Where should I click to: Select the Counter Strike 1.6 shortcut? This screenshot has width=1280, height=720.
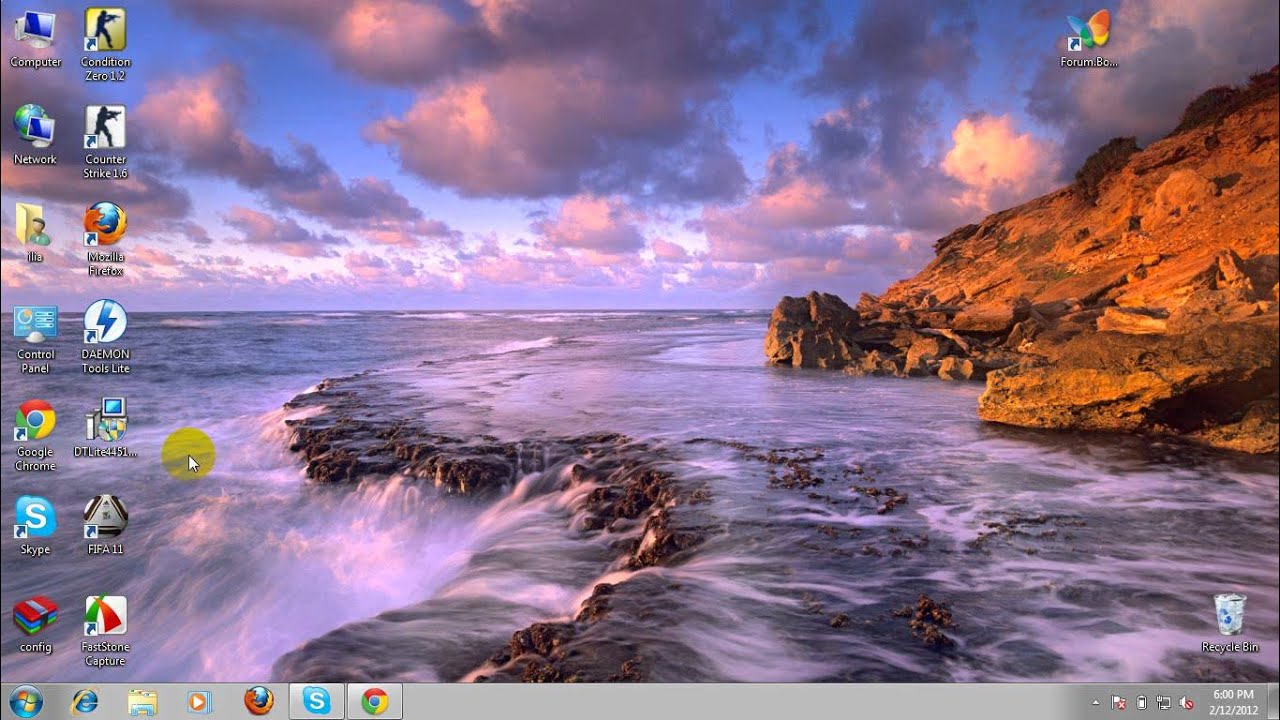[x=105, y=141]
